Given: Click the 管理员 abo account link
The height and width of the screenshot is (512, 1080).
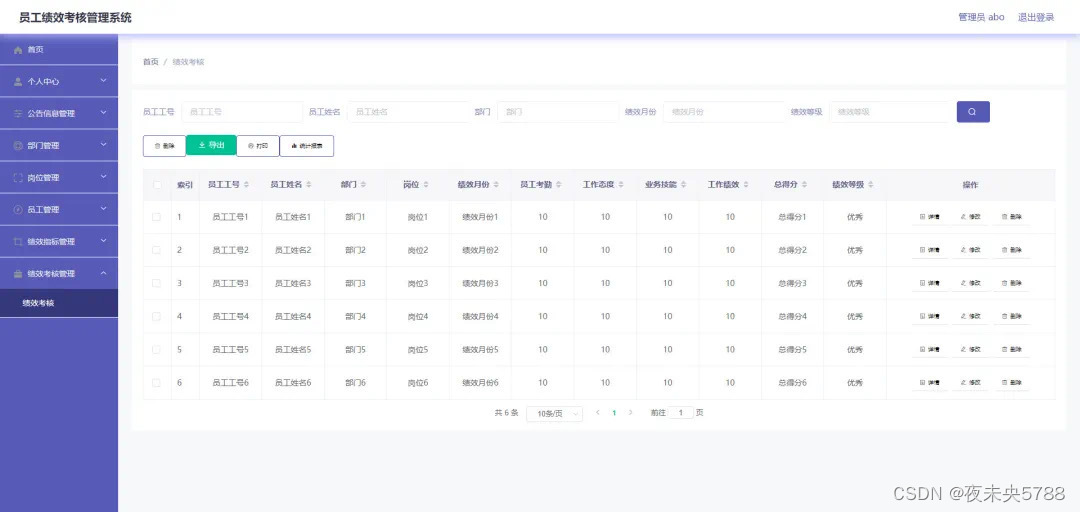Looking at the screenshot, I should (981, 17).
